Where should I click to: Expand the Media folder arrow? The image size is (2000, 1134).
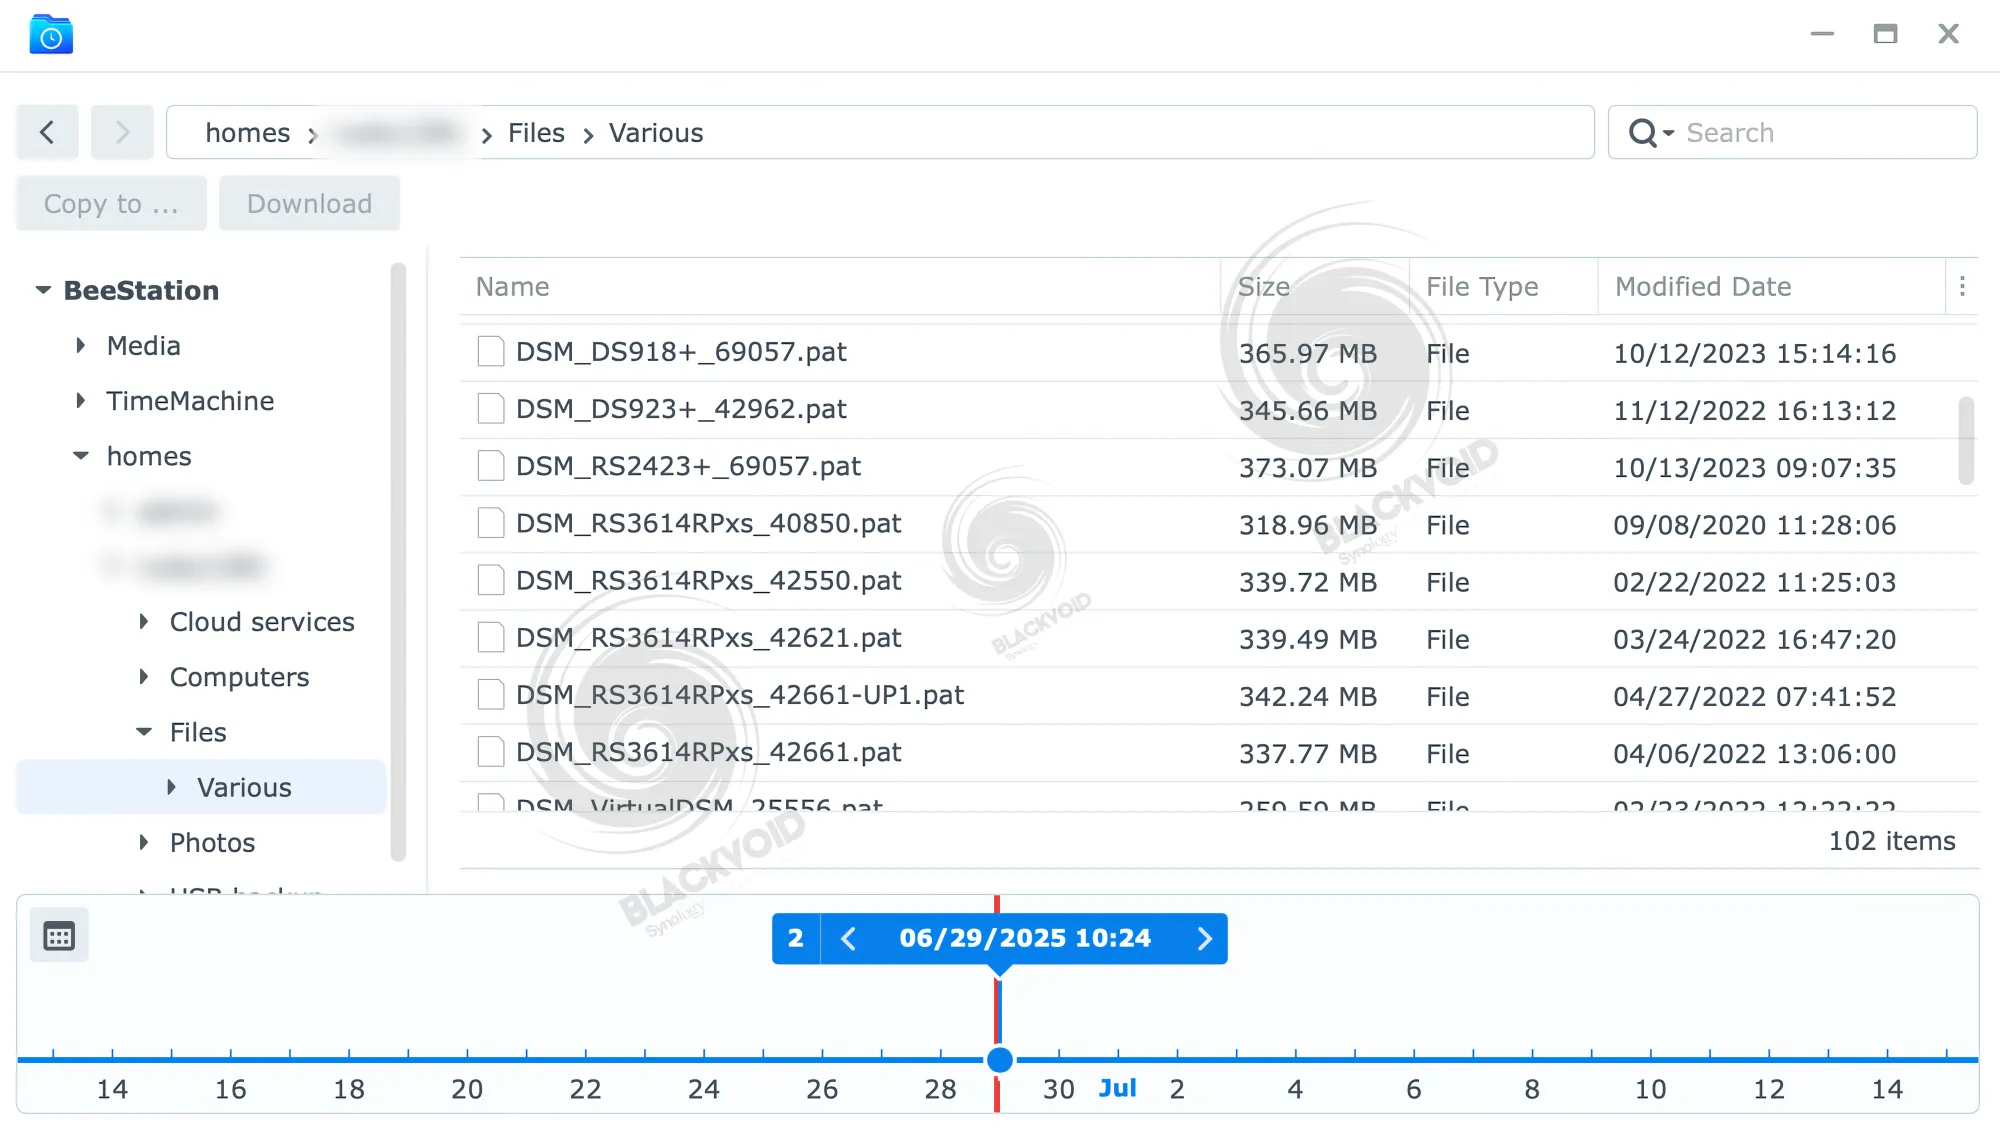(x=81, y=346)
